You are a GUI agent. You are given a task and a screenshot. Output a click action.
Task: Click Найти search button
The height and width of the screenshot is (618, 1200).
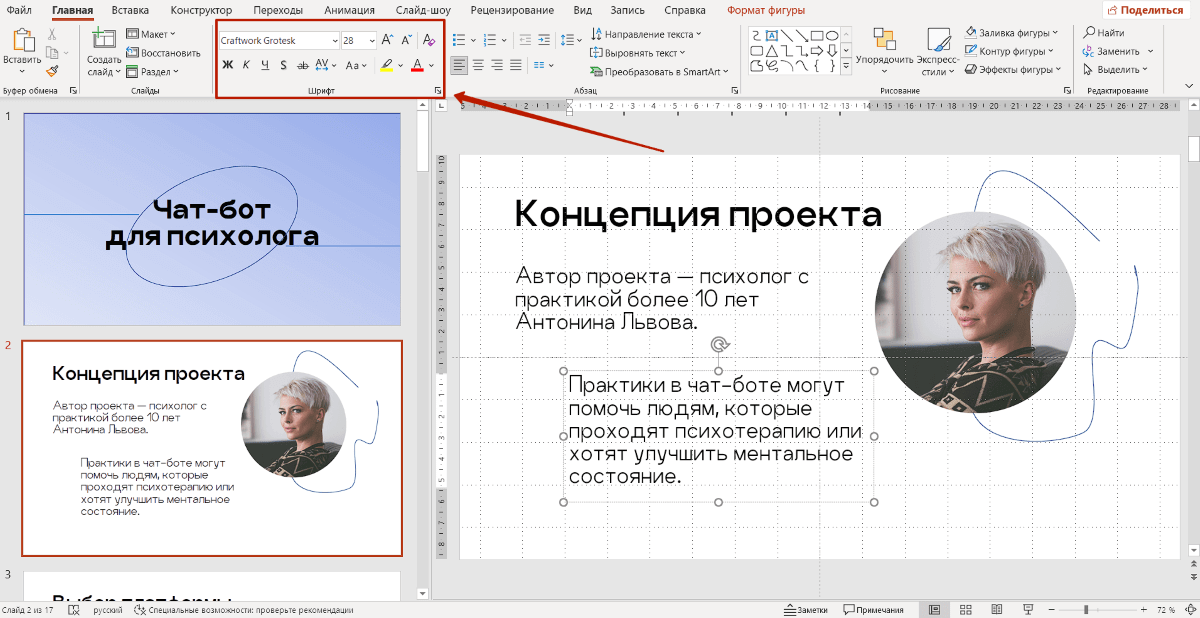point(1105,33)
